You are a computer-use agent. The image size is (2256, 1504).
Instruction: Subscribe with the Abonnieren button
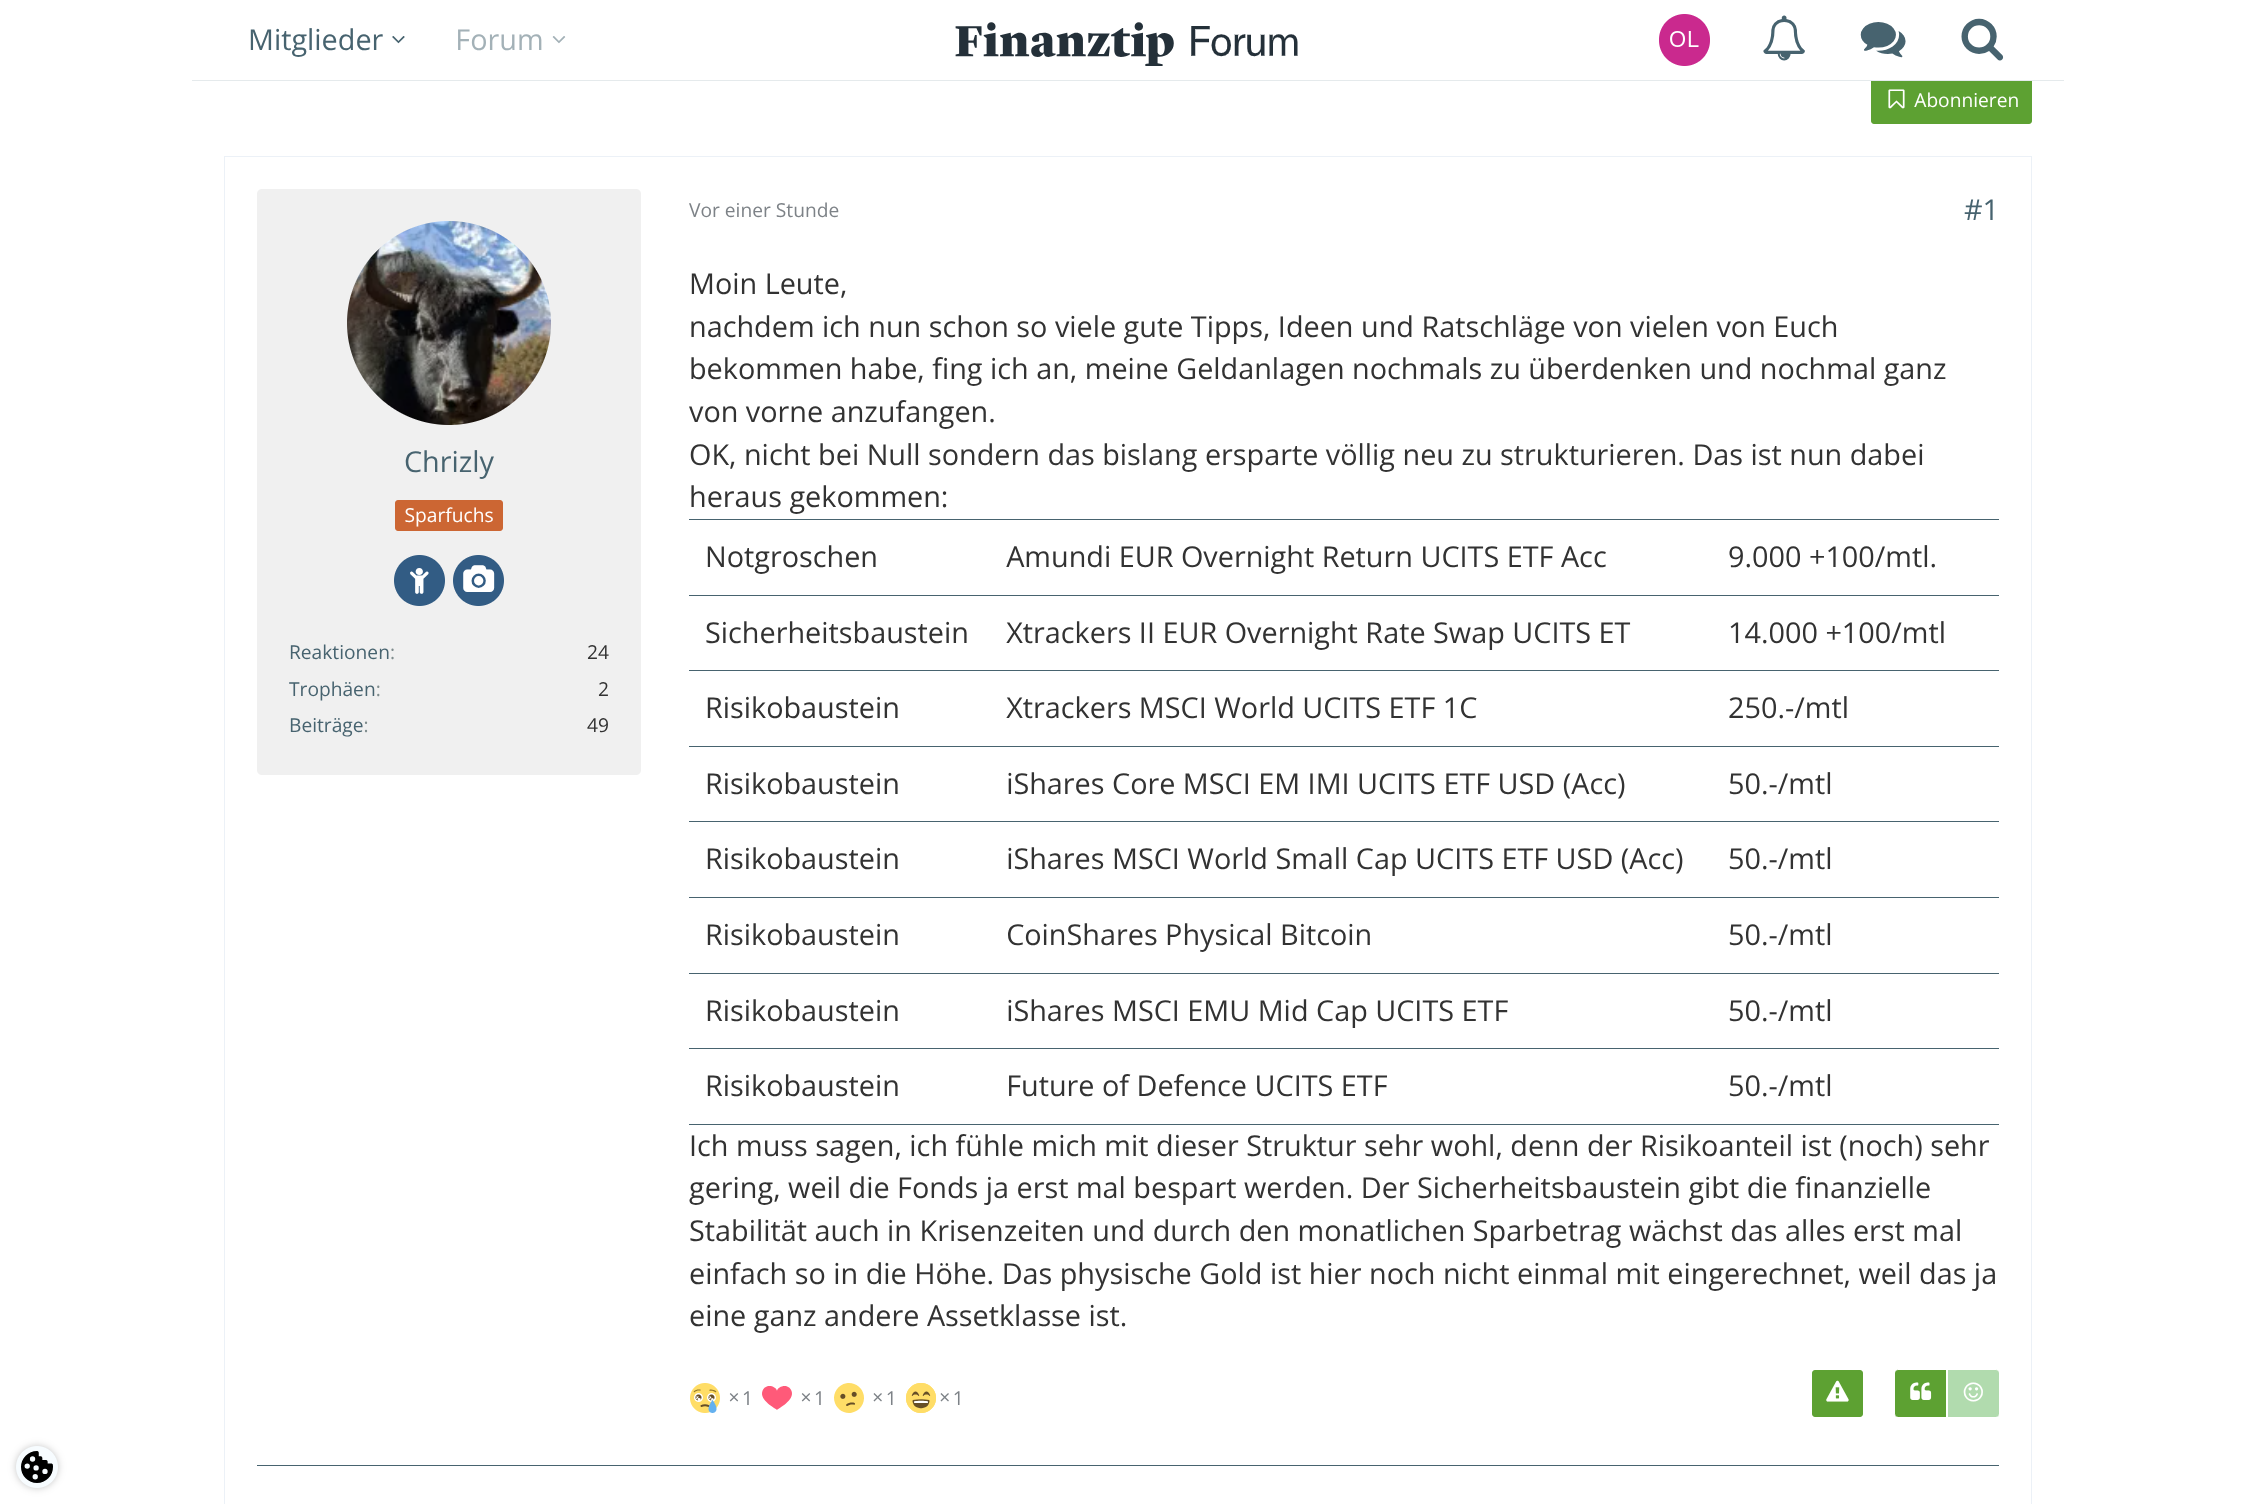(x=1951, y=101)
